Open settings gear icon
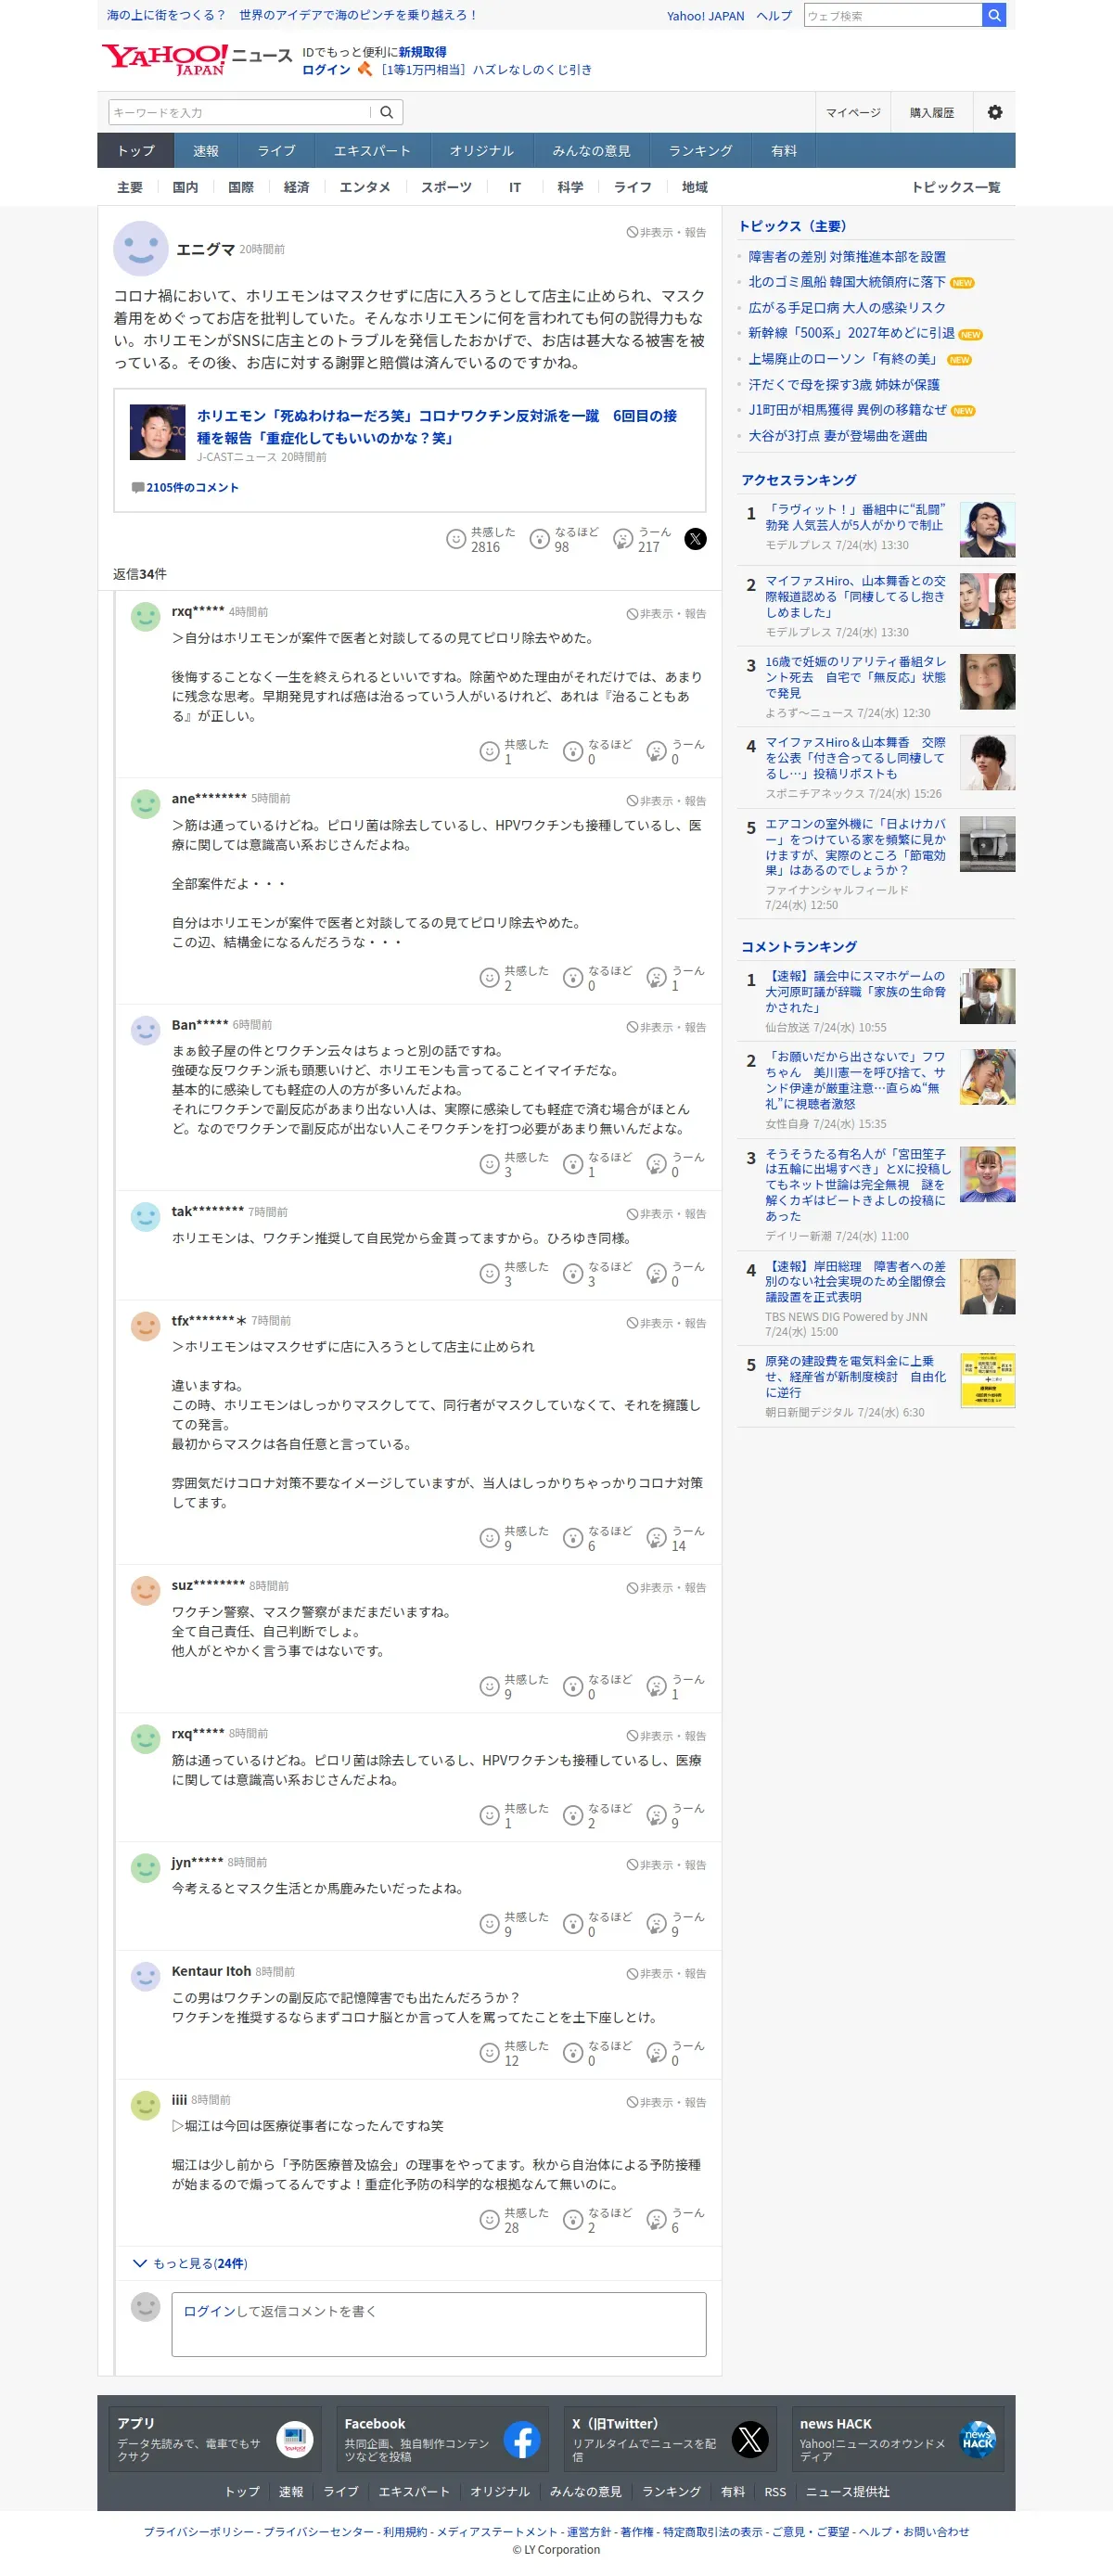 click(x=994, y=112)
